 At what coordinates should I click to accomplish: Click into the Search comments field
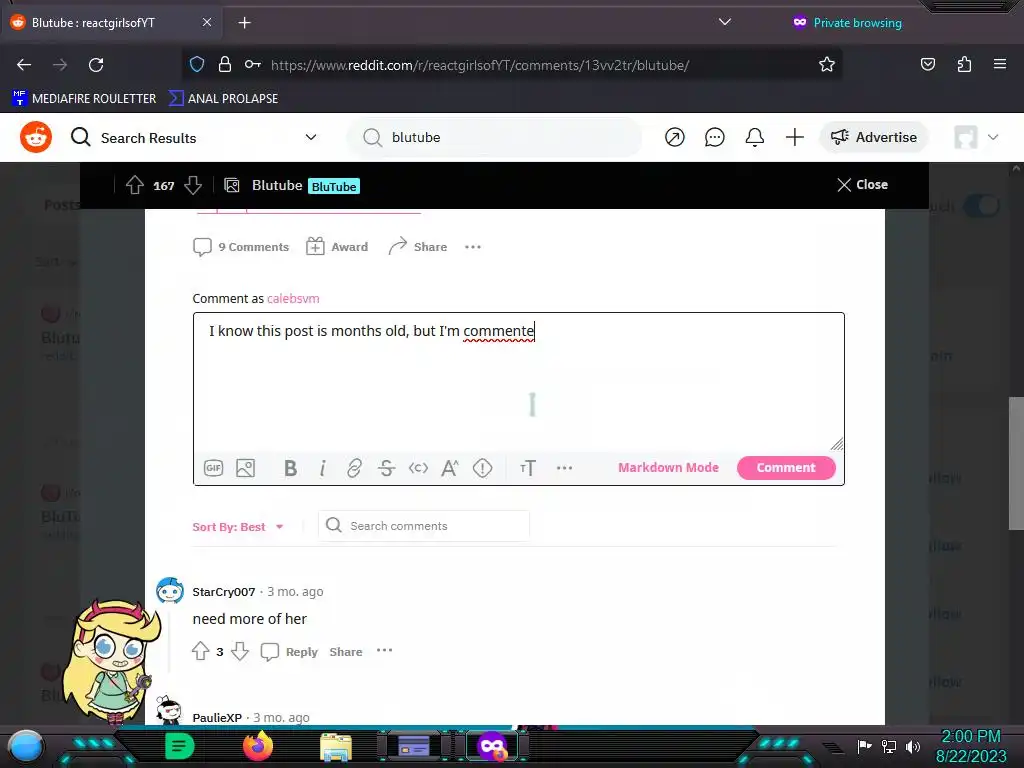(424, 526)
